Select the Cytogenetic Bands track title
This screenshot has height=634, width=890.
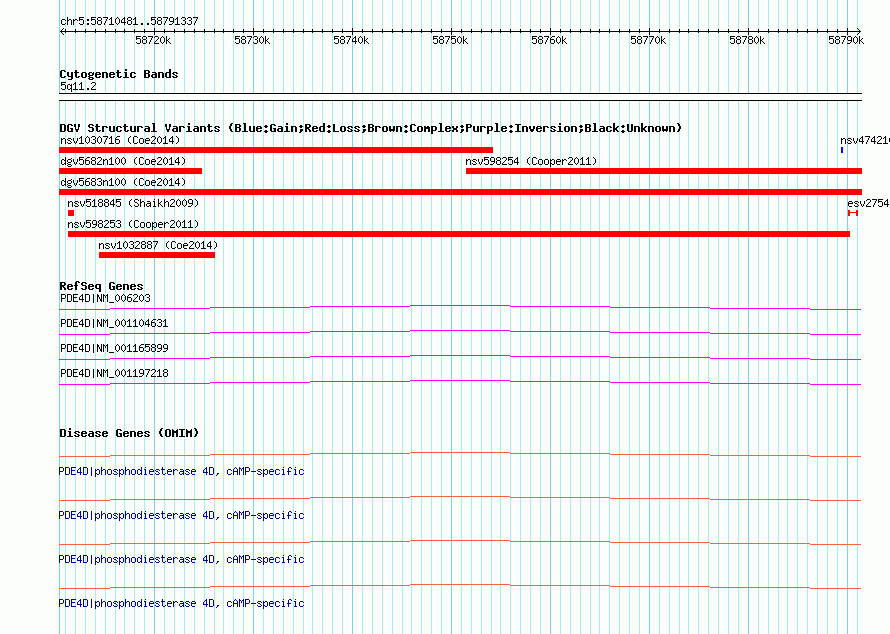(x=119, y=74)
